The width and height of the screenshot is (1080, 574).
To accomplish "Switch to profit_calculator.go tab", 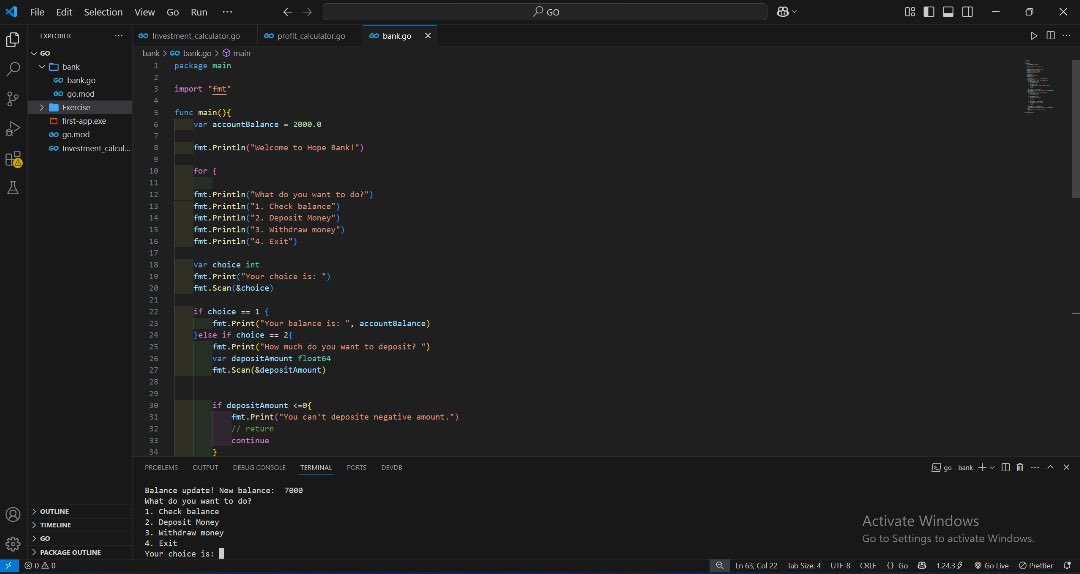I will [311, 36].
